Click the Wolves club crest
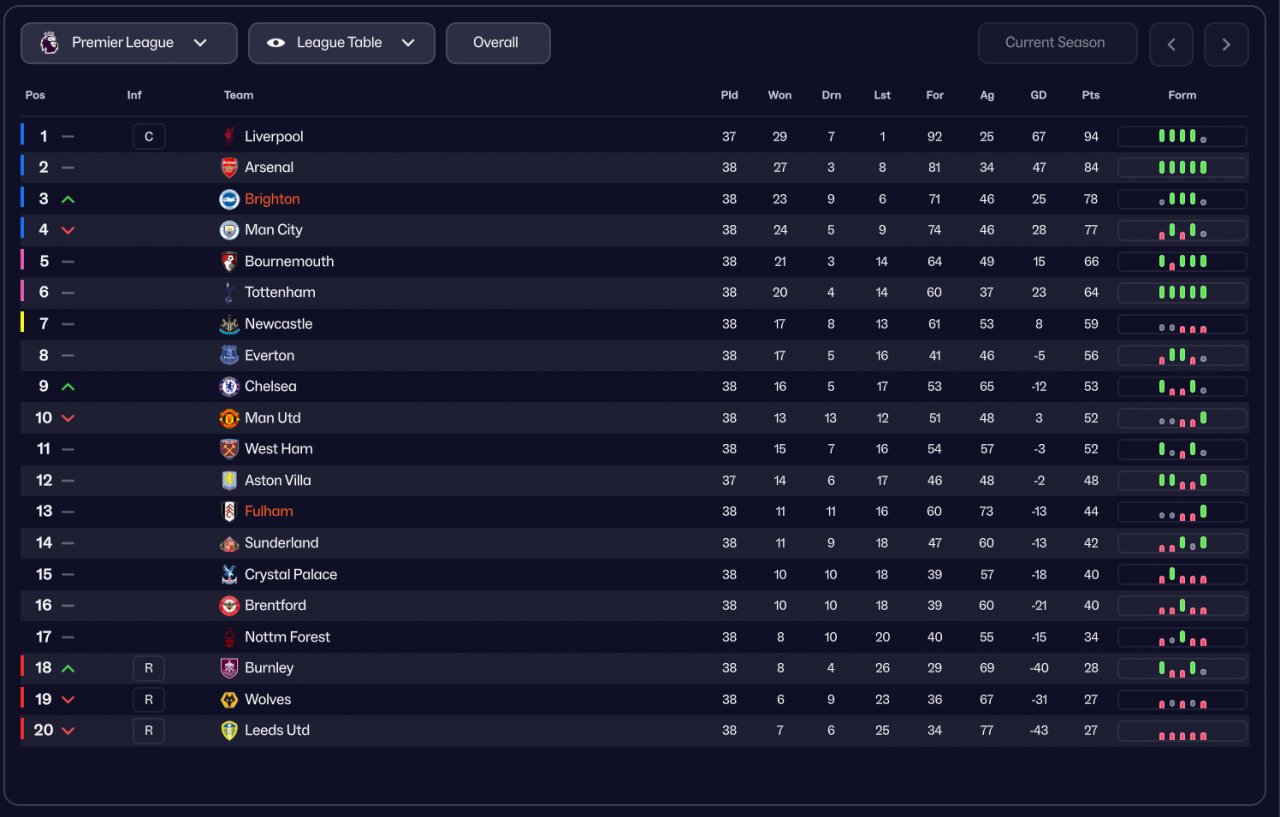The image size is (1280, 817). pos(229,700)
